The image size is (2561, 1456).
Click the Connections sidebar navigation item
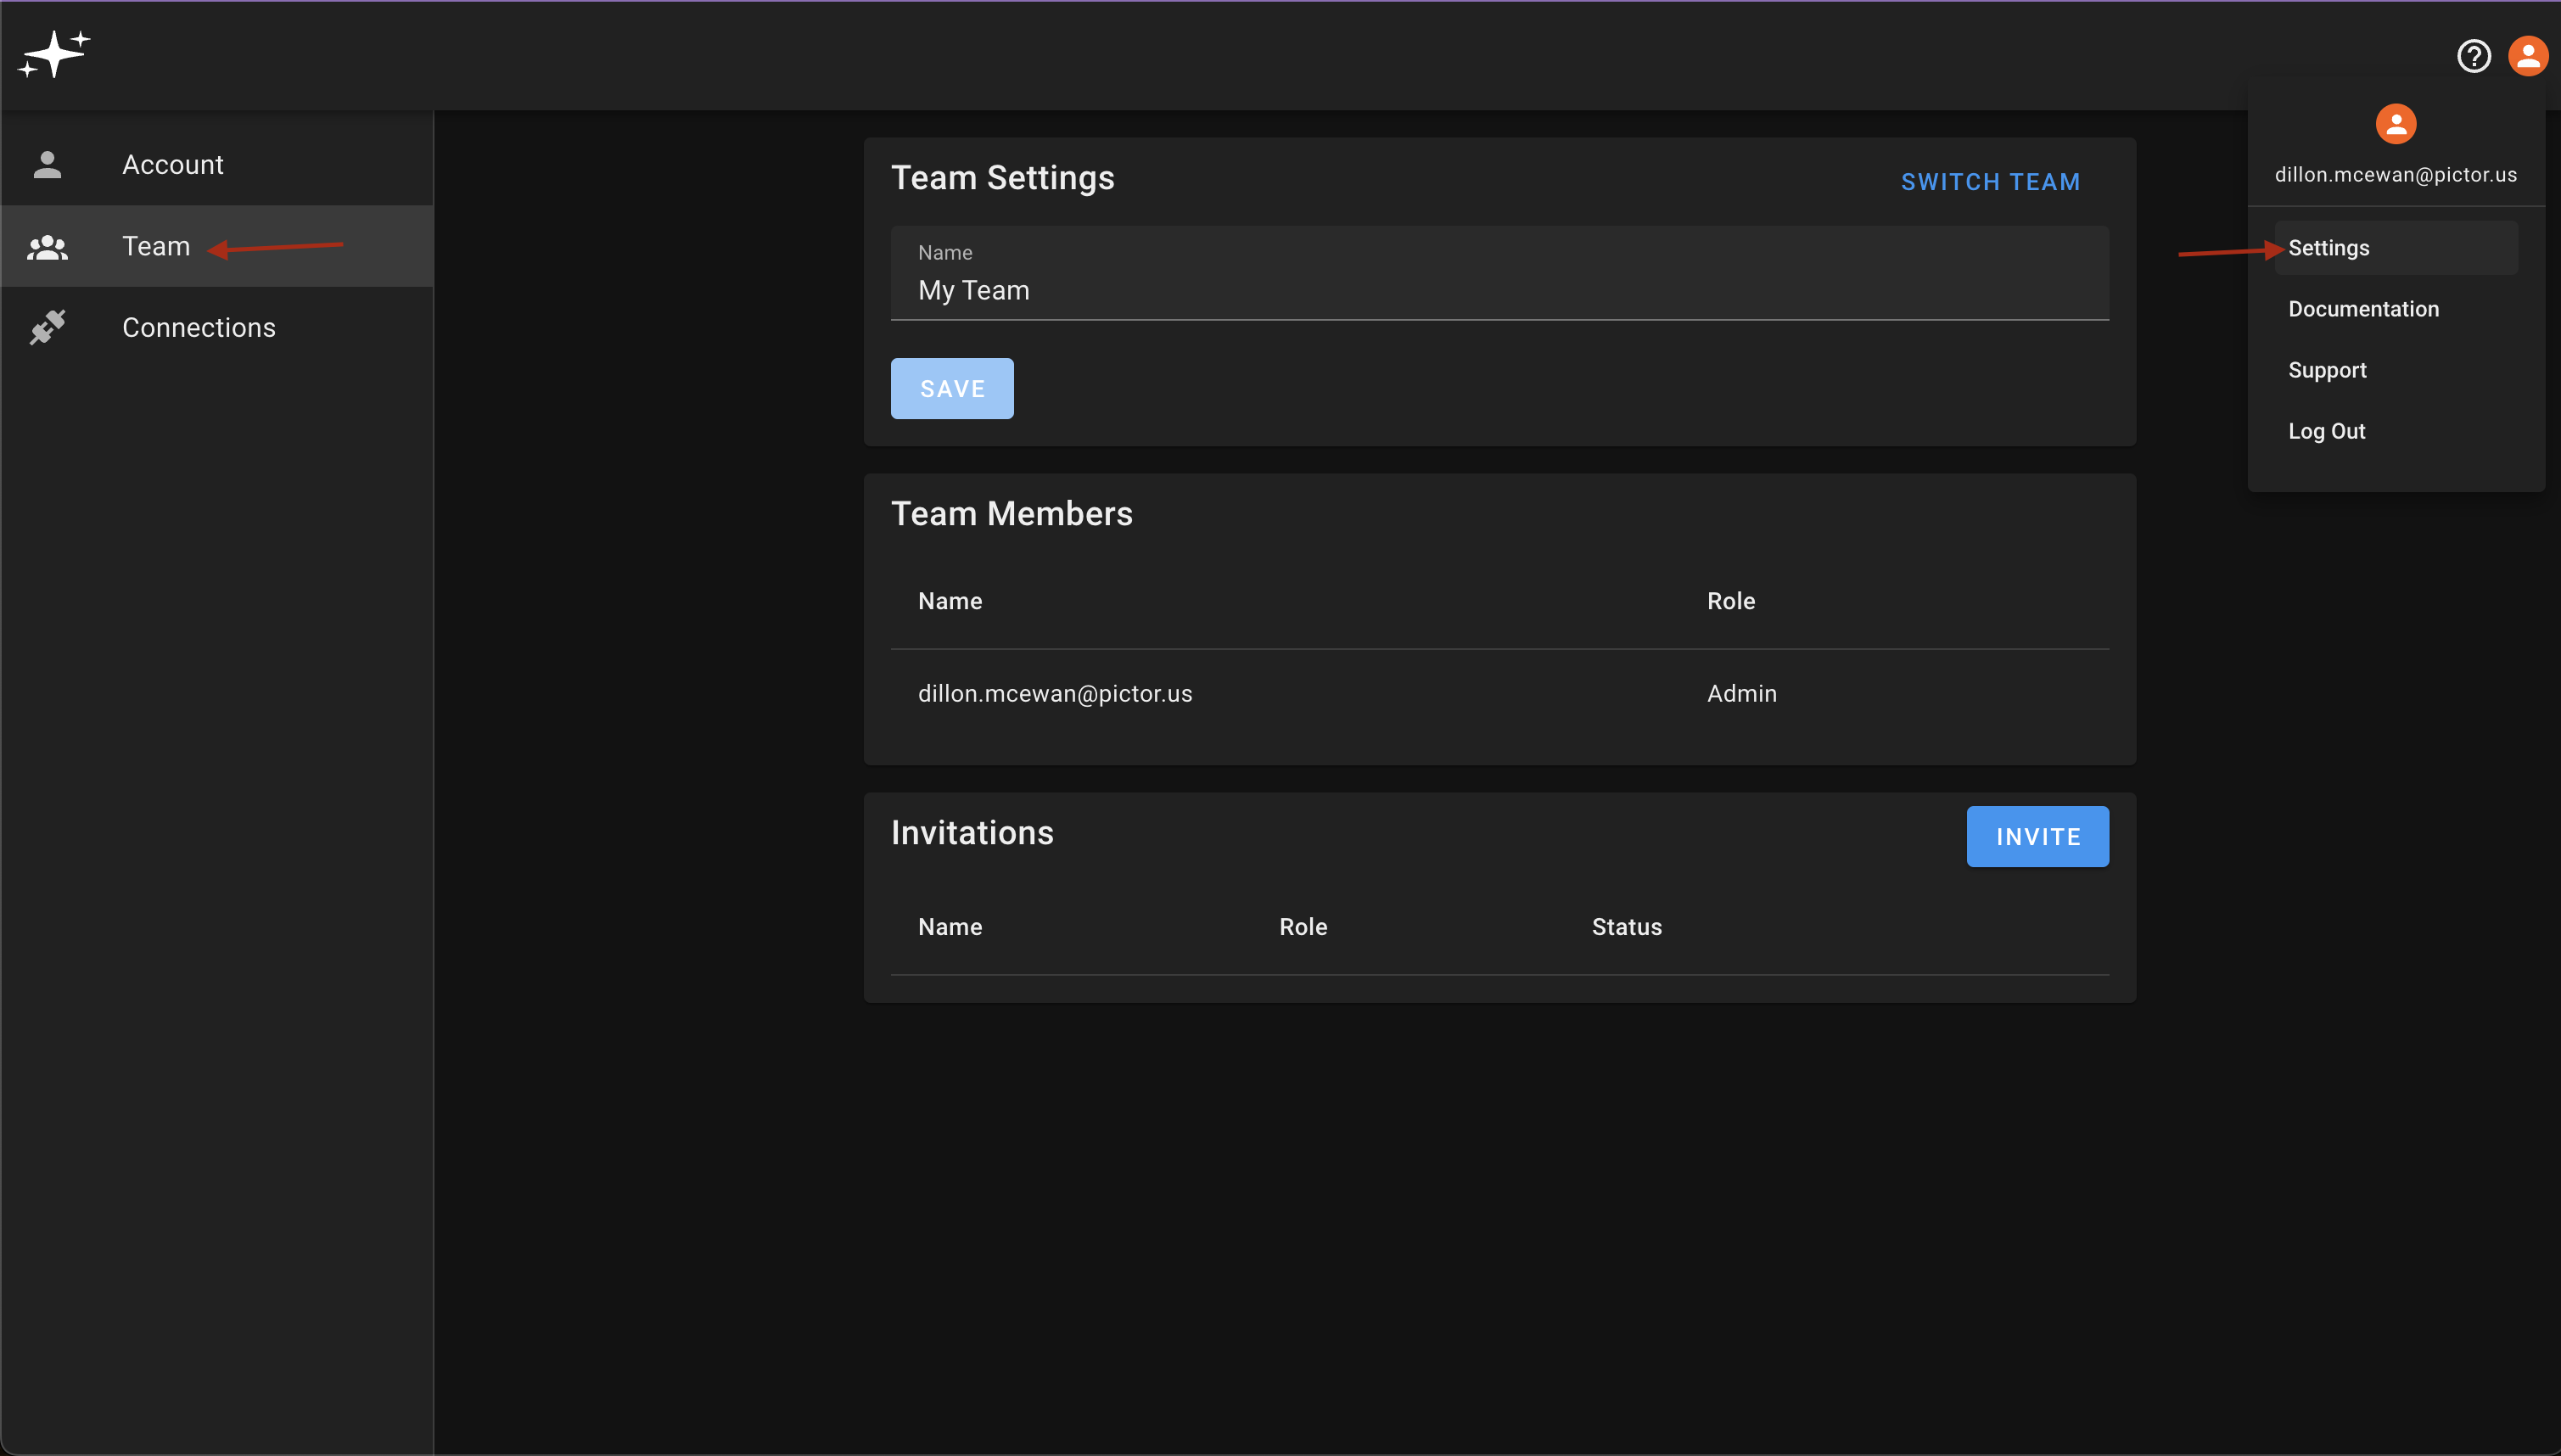(x=199, y=327)
